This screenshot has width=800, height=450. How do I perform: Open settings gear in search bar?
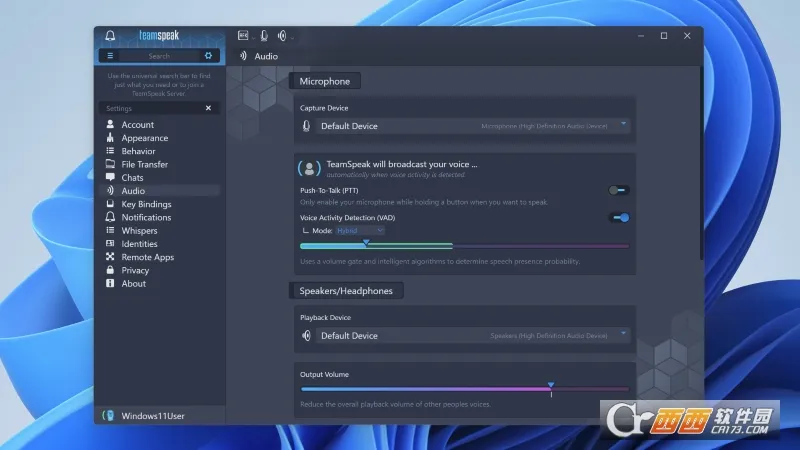pyautogui.click(x=208, y=56)
